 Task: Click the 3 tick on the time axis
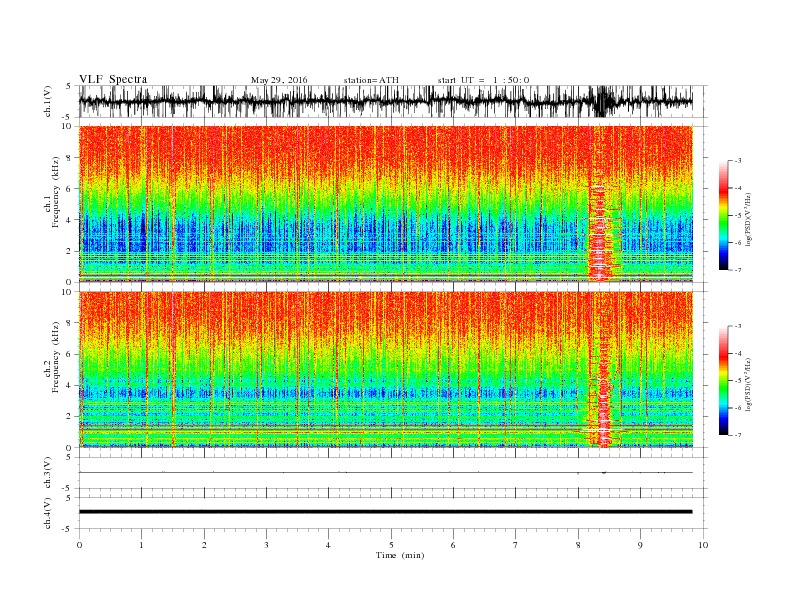tap(266, 545)
